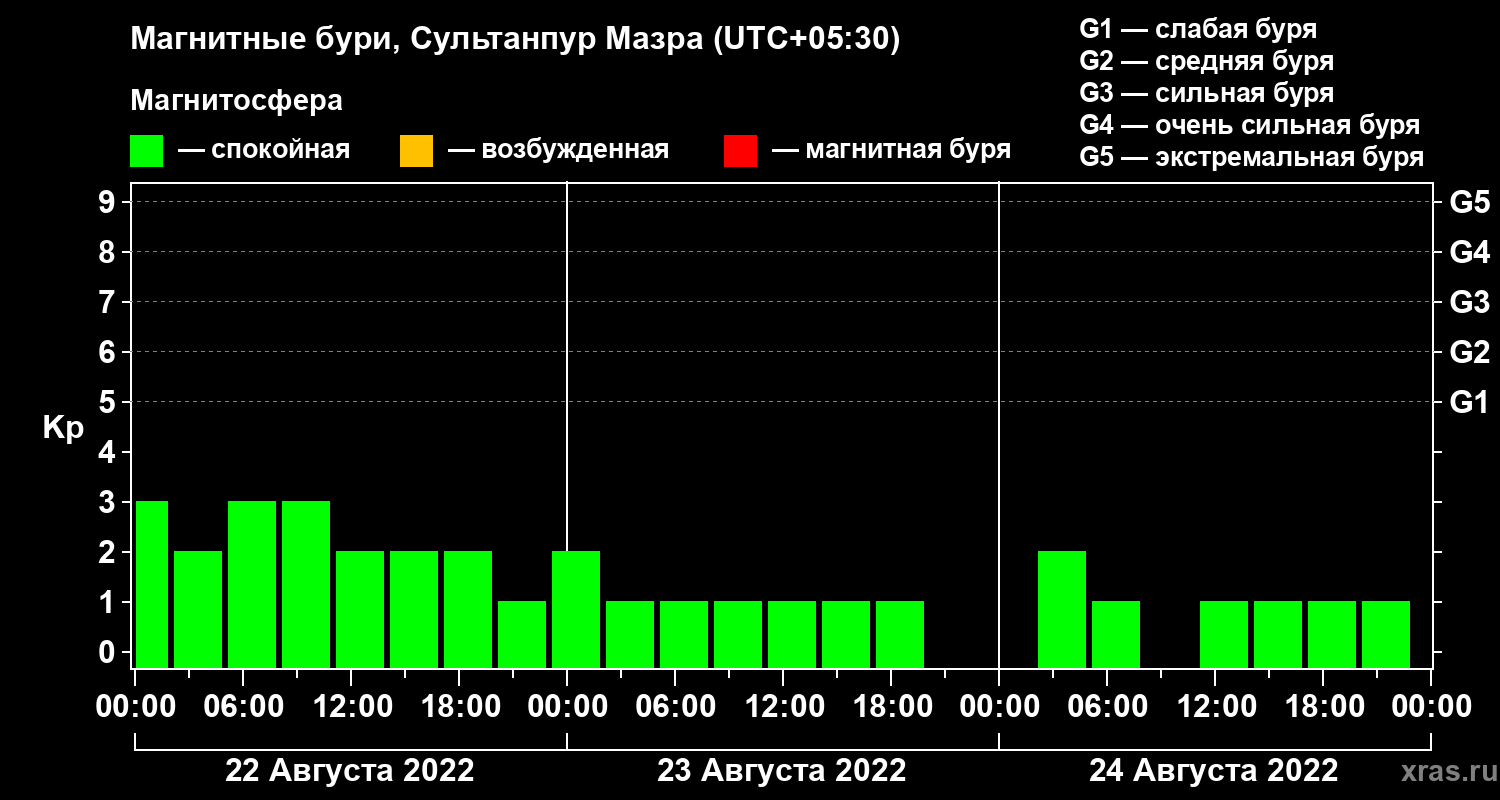Click the right-axis 'G5' label
Image resolution: width=1500 pixels, height=800 pixels.
pyautogui.click(x=1469, y=202)
